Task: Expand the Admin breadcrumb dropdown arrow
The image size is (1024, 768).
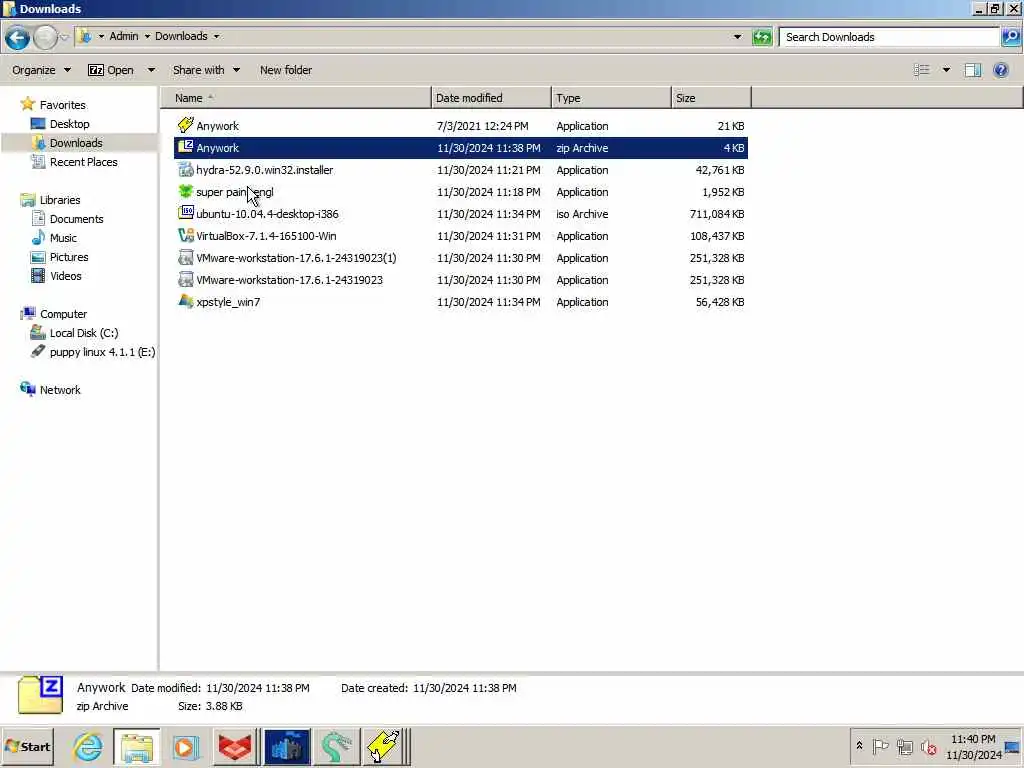Action: (147, 37)
